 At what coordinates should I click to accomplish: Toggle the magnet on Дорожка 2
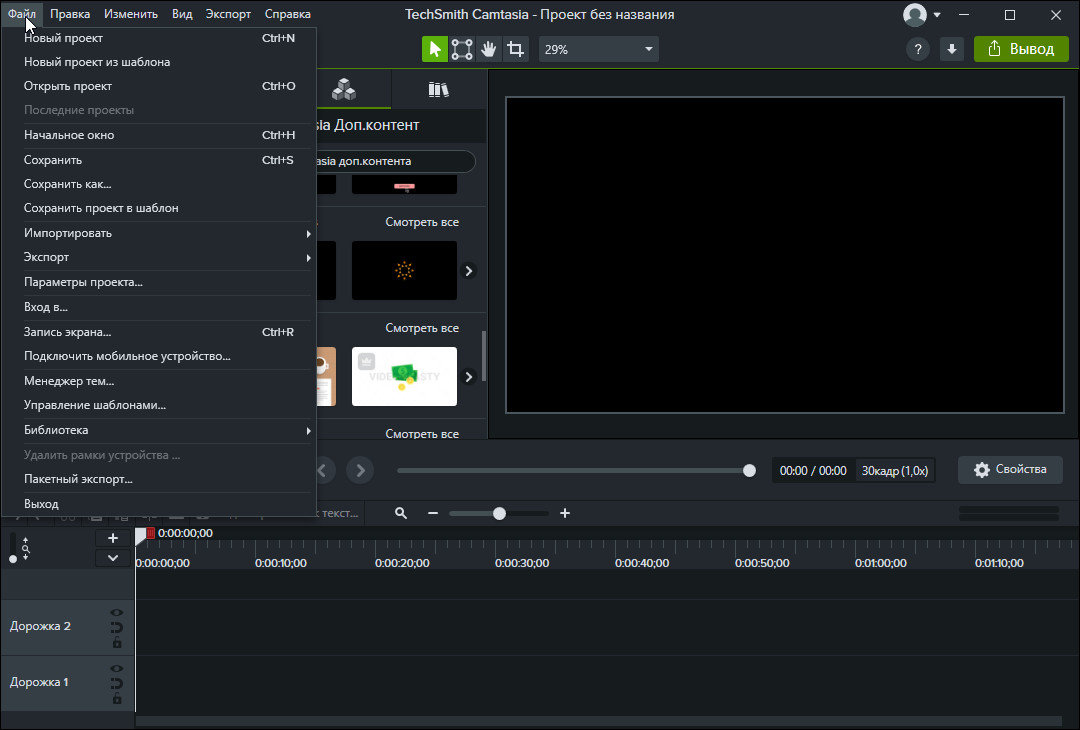[x=117, y=628]
